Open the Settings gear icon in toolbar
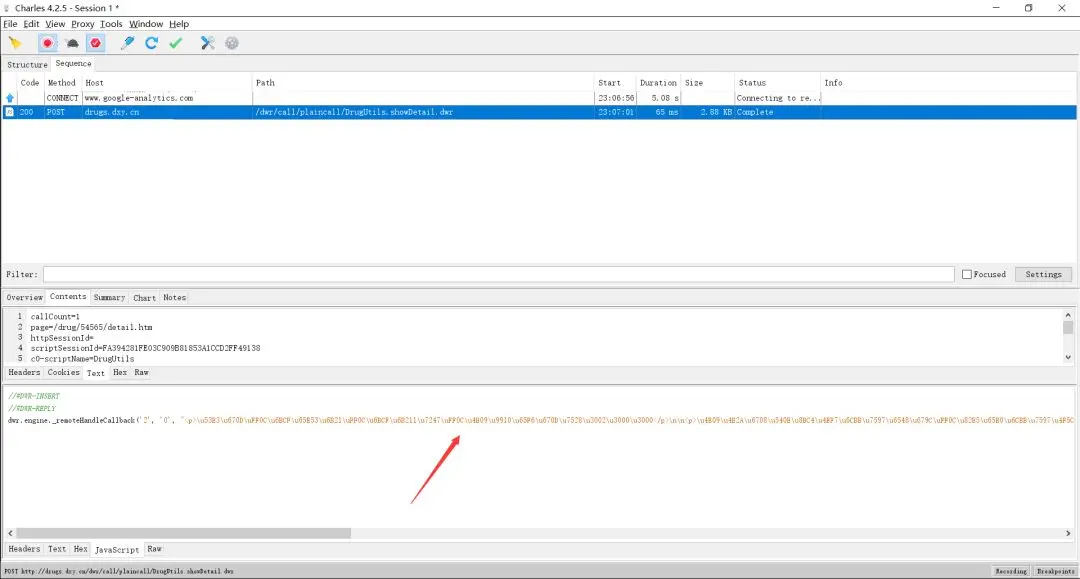 tap(232, 43)
